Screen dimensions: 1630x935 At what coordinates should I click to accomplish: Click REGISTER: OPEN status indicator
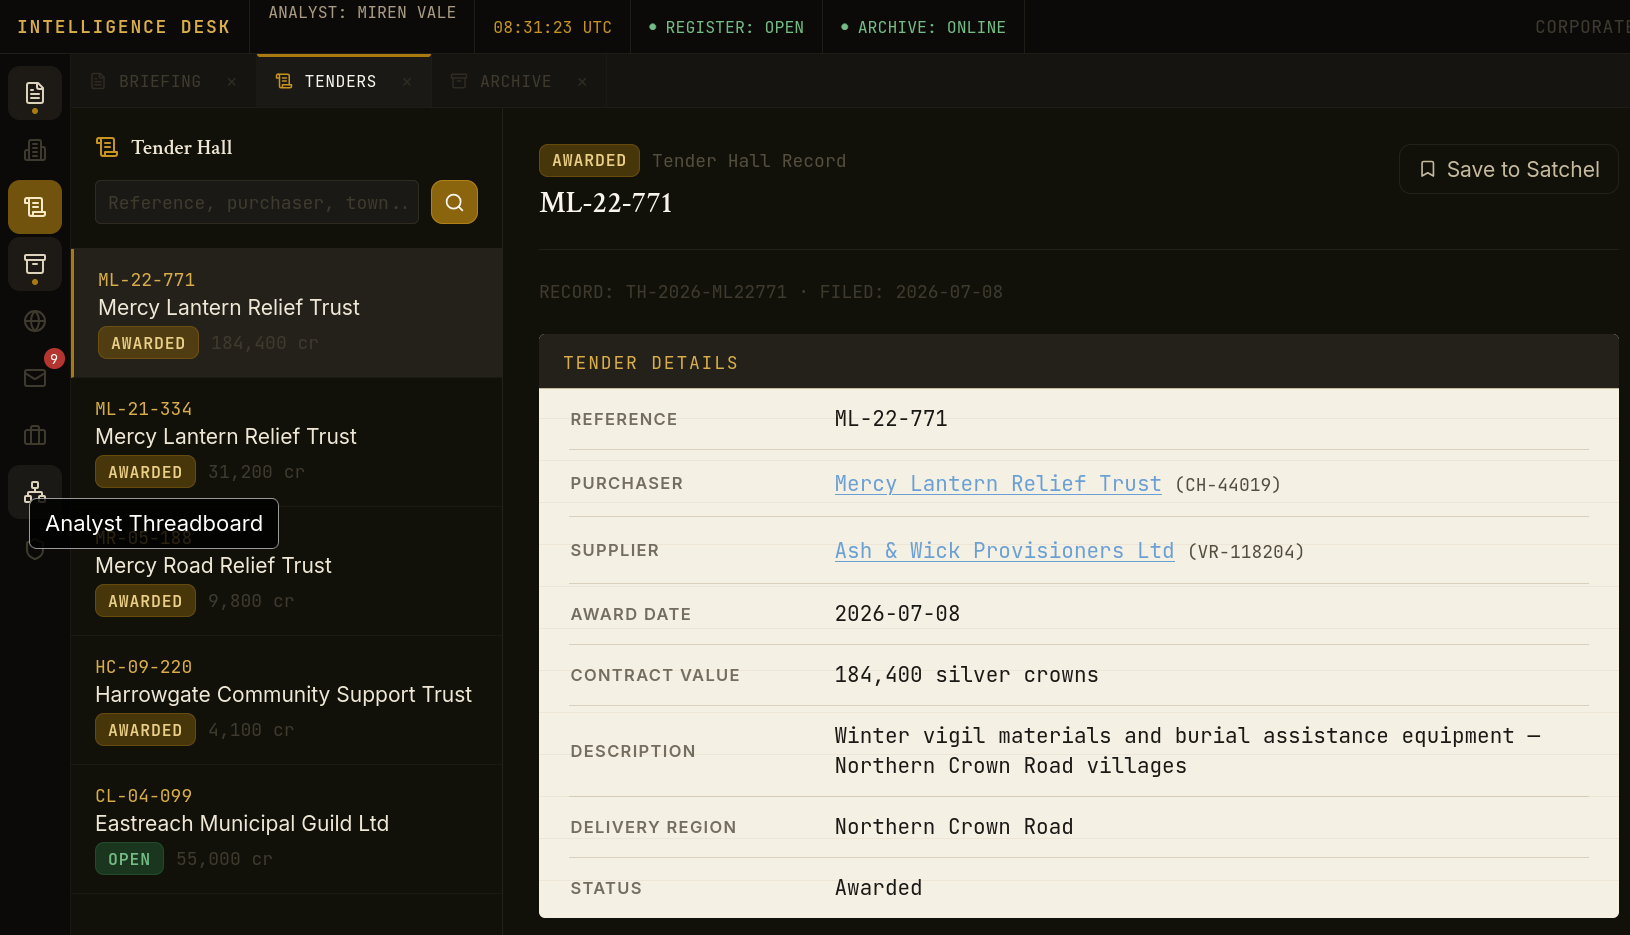coord(726,27)
